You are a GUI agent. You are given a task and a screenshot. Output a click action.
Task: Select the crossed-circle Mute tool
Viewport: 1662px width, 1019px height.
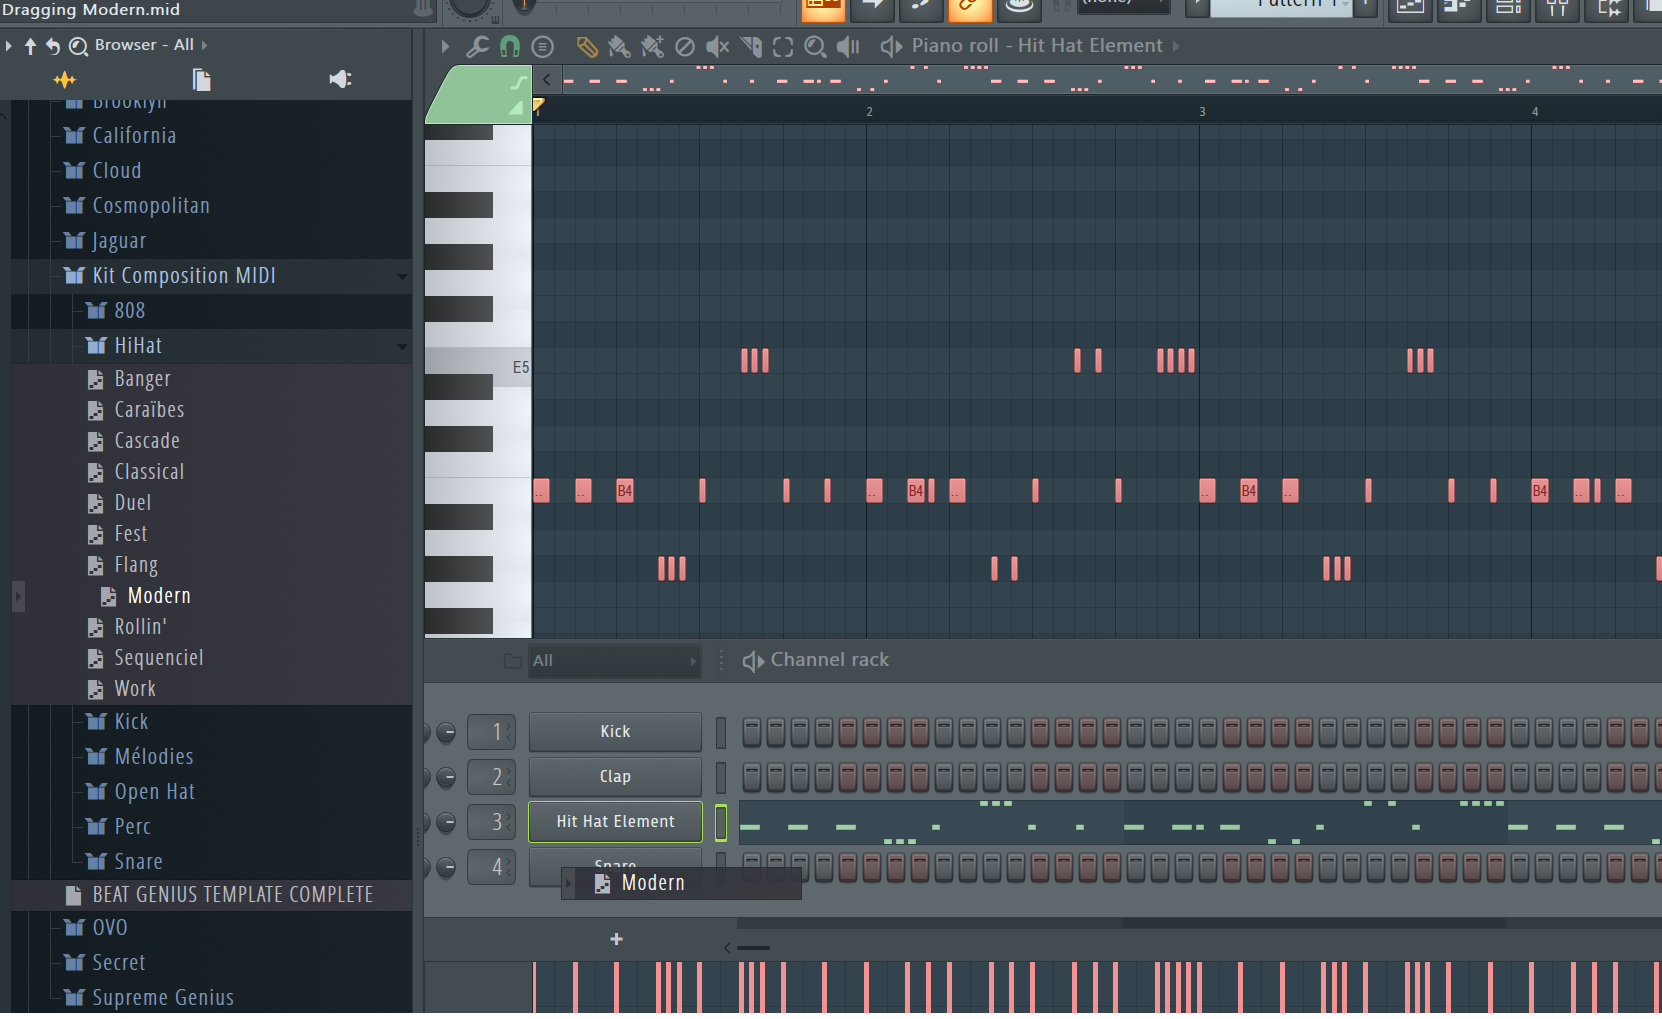tap(685, 46)
